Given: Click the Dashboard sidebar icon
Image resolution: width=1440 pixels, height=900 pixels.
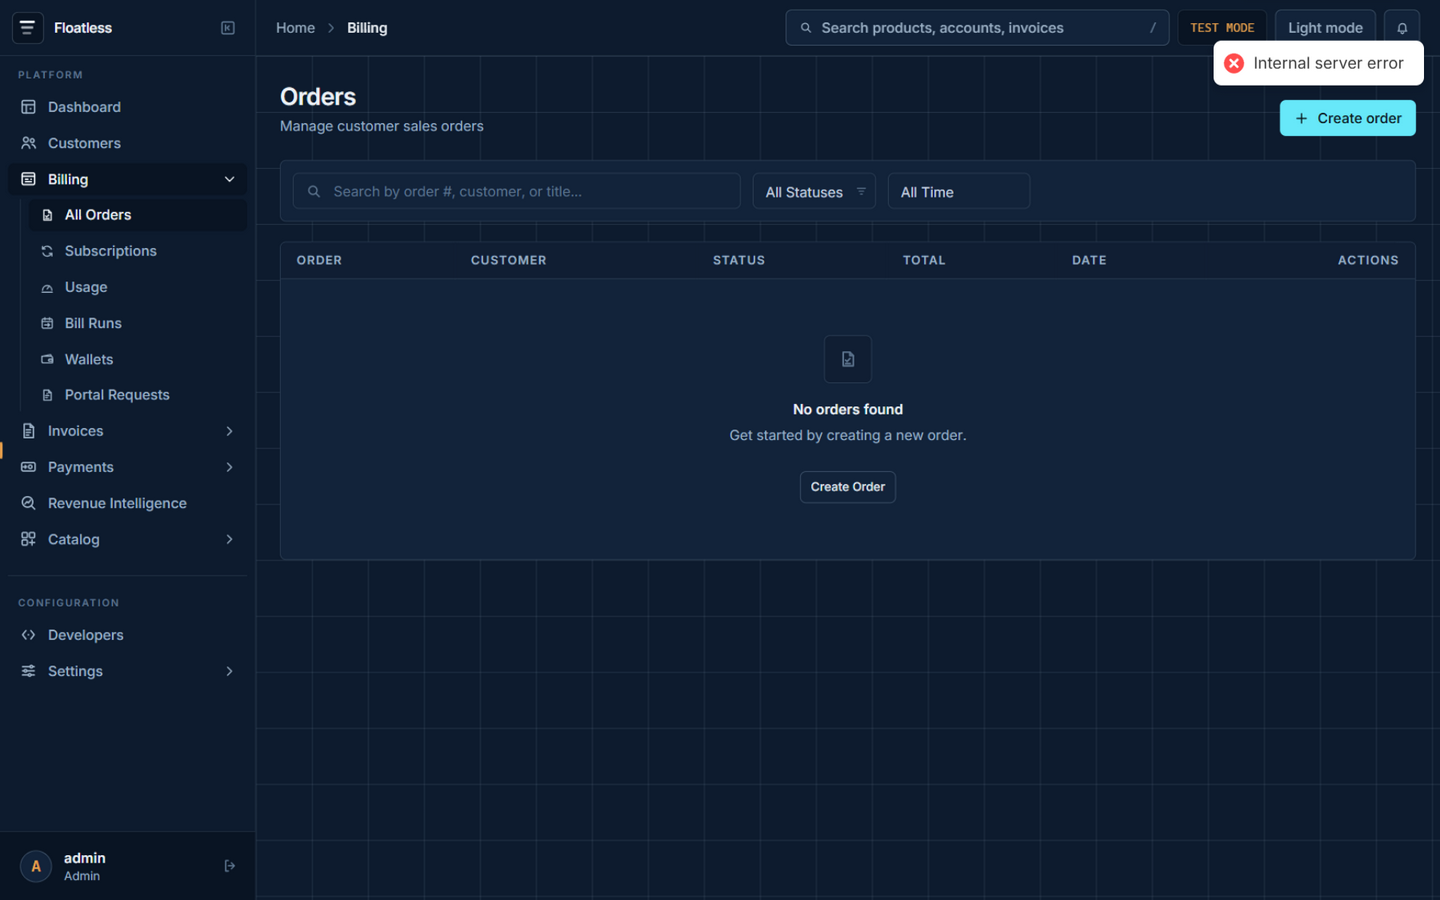Looking at the screenshot, I should [x=28, y=107].
